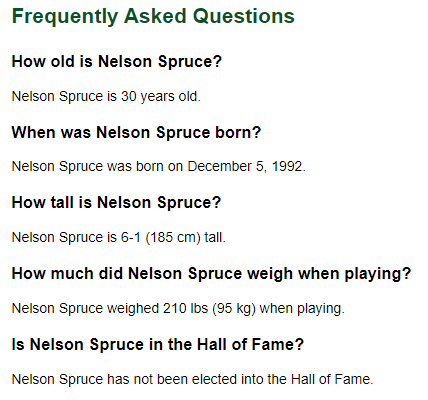The height and width of the screenshot is (400, 428).
Task: Click "(95 kg)" in the weight sentence
Action: [x=234, y=308]
